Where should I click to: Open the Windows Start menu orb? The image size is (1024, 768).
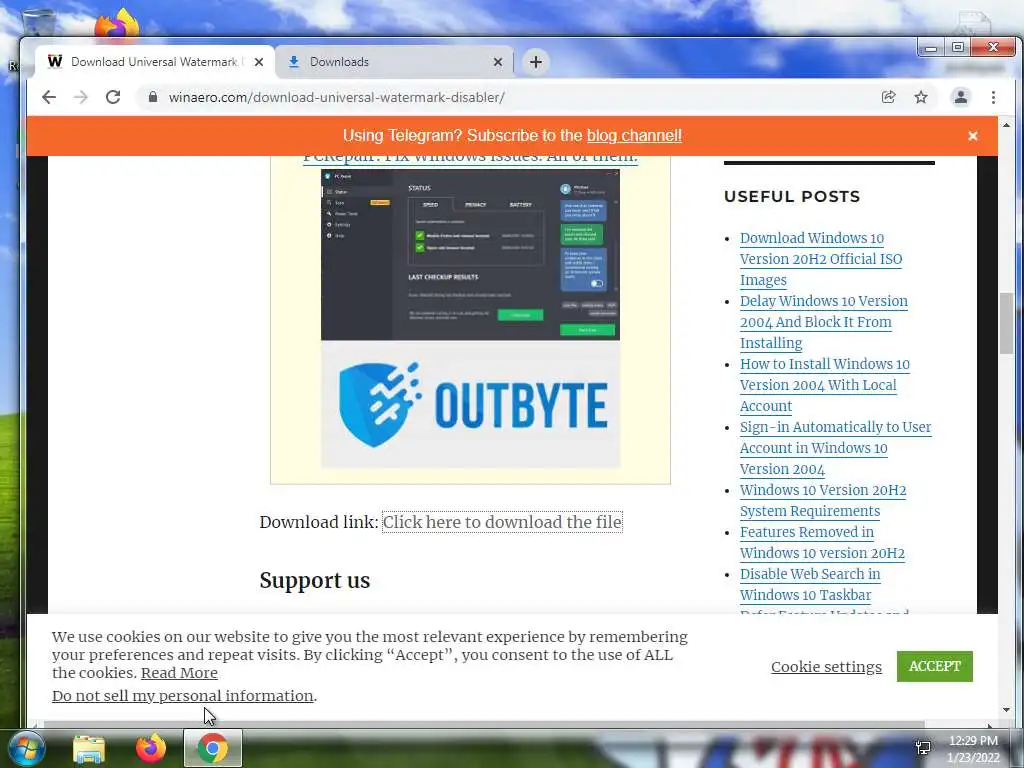[x=26, y=748]
